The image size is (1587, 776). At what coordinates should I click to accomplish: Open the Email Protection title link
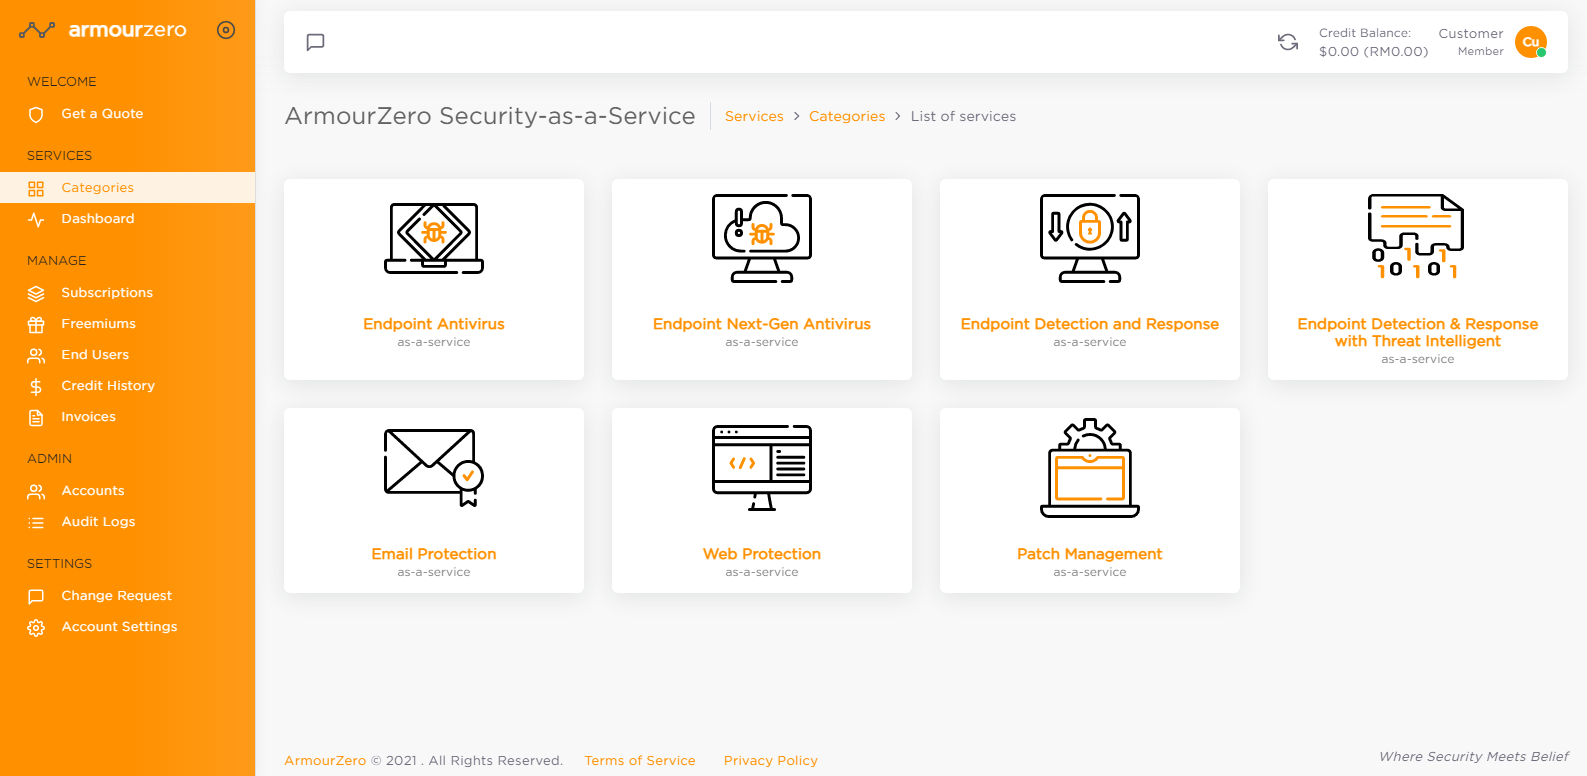tap(434, 554)
